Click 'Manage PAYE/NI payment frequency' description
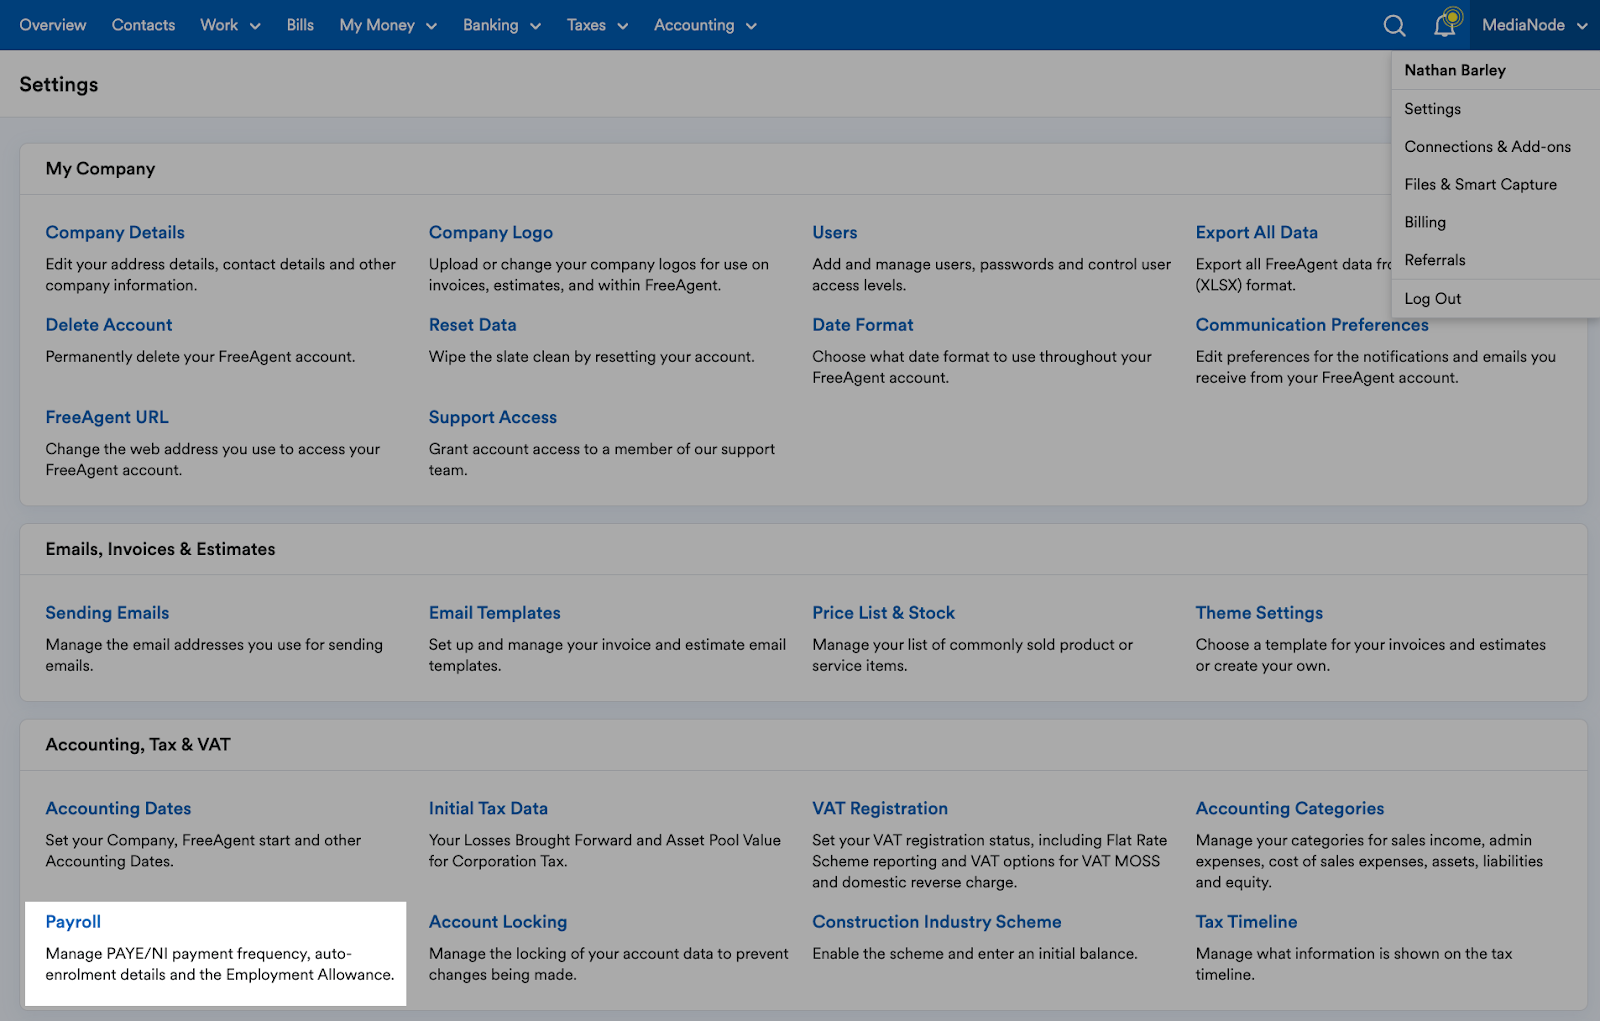This screenshot has height=1021, width=1600. pos(220,964)
